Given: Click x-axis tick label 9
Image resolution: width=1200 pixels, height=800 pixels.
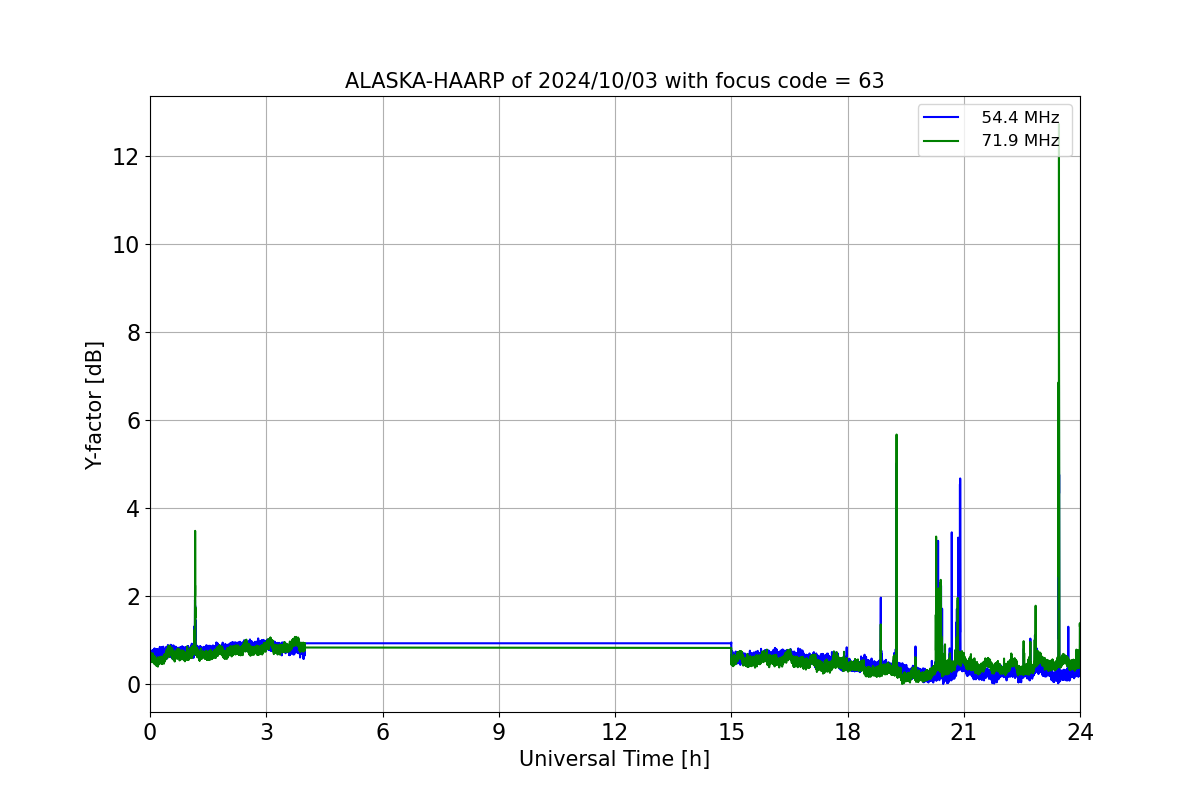Looking at the screenshot, I should point(499,732).
